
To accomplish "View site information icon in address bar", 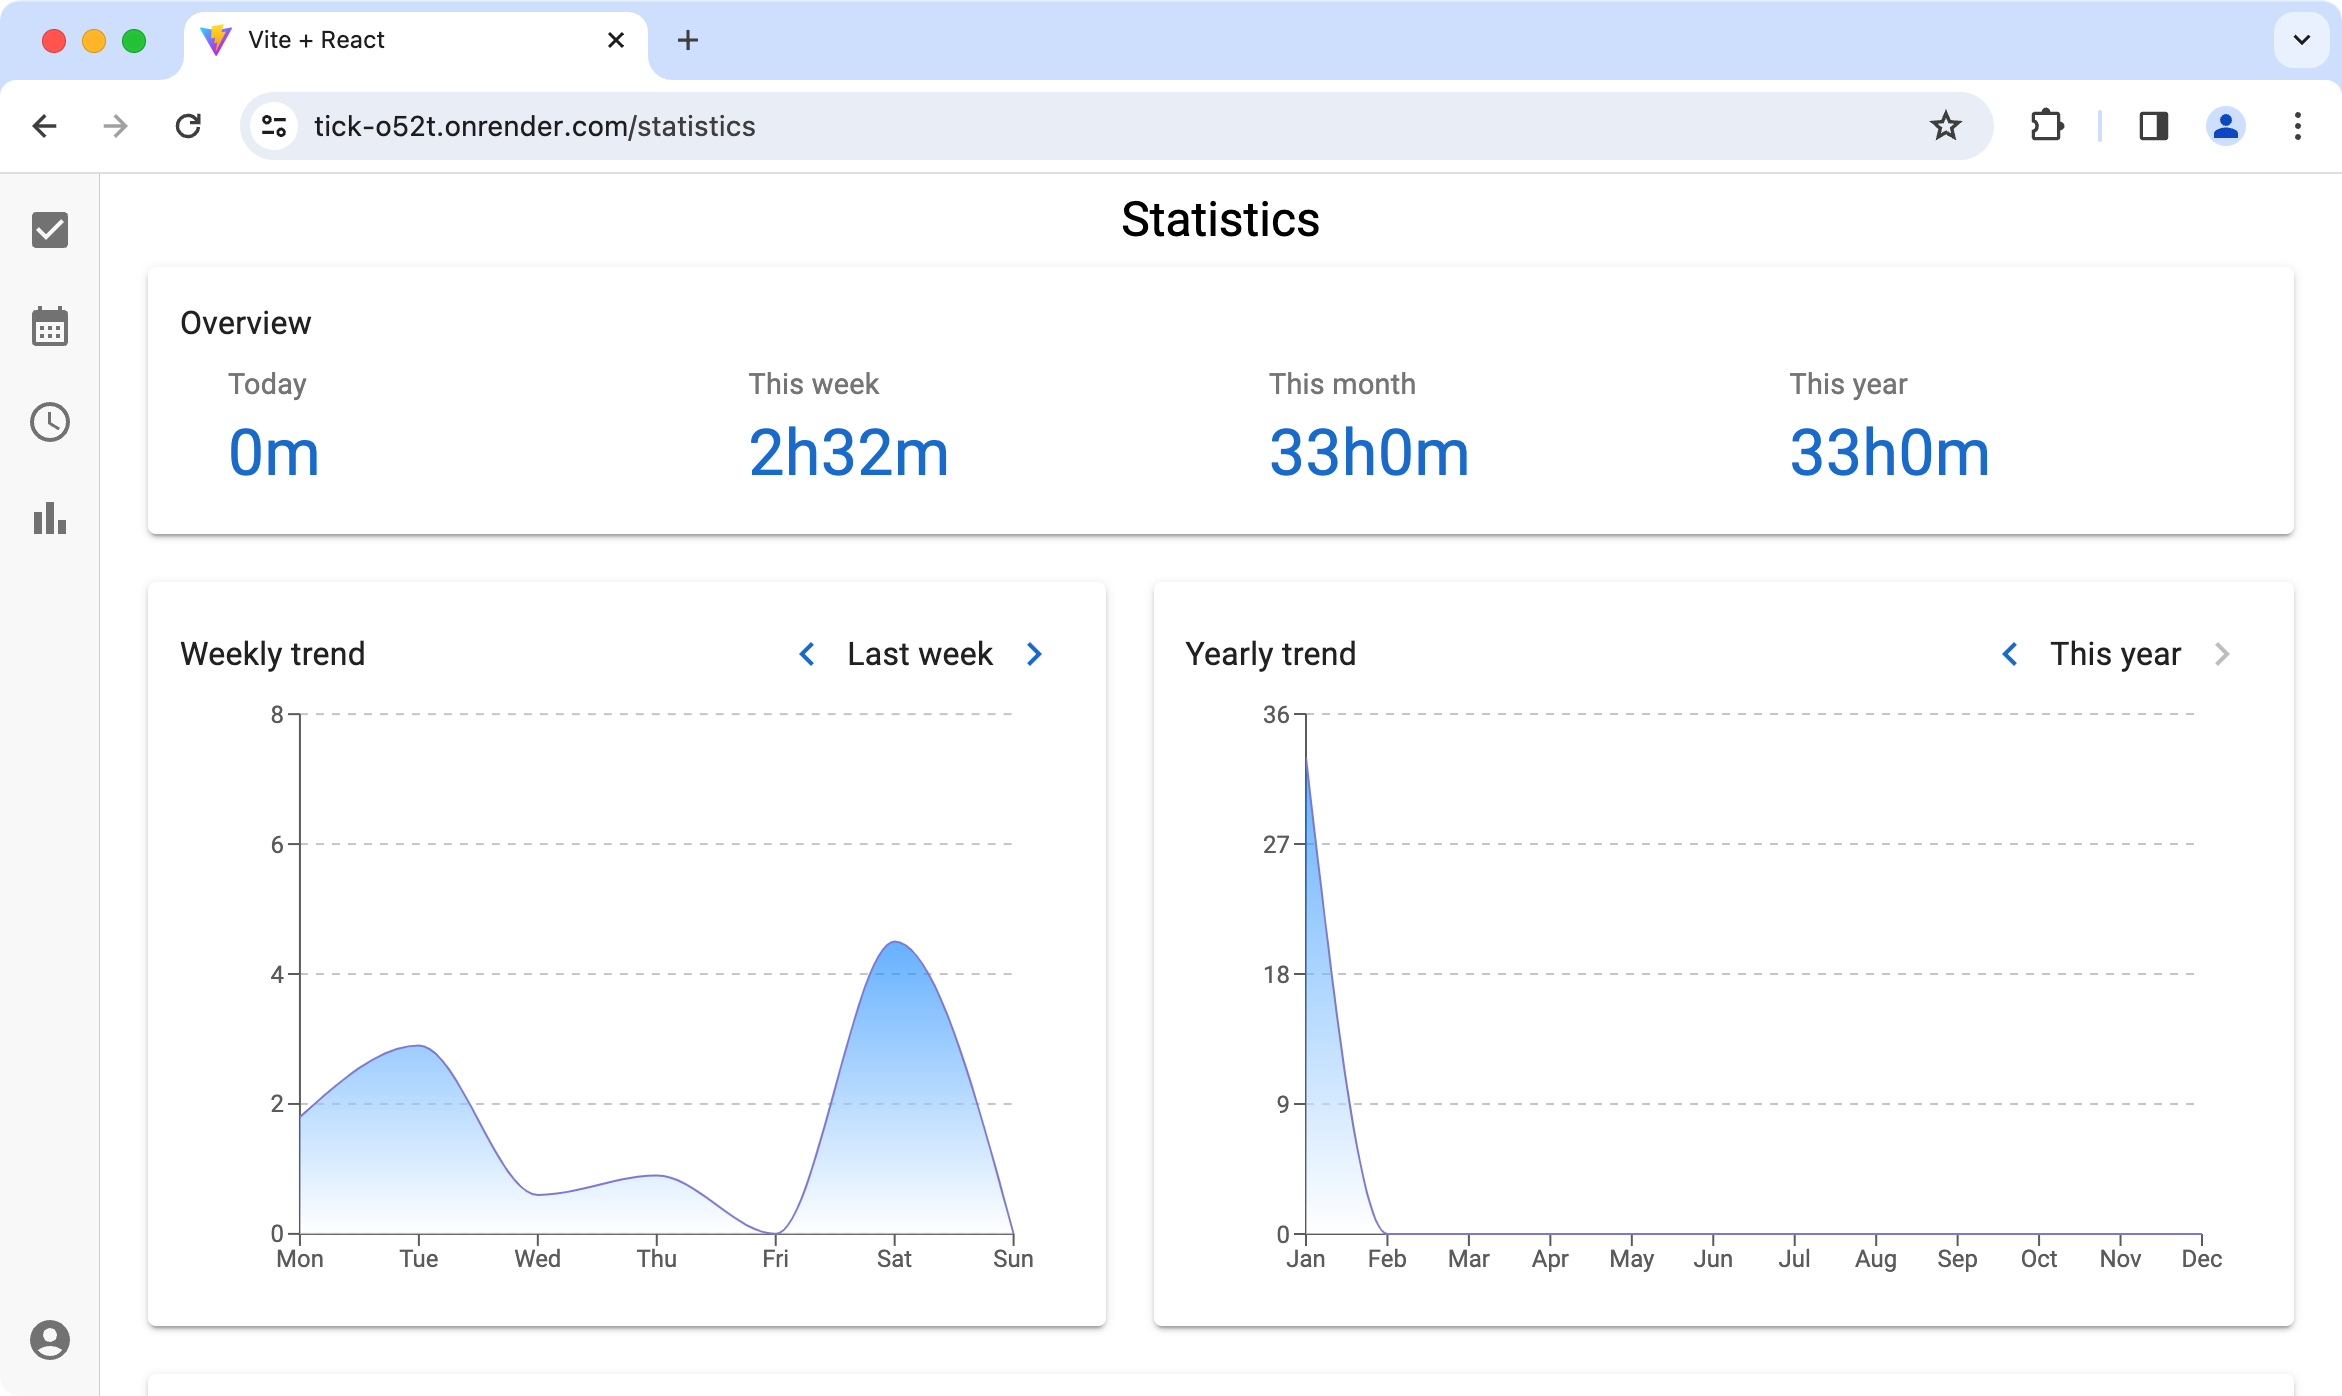I will 274,126.
